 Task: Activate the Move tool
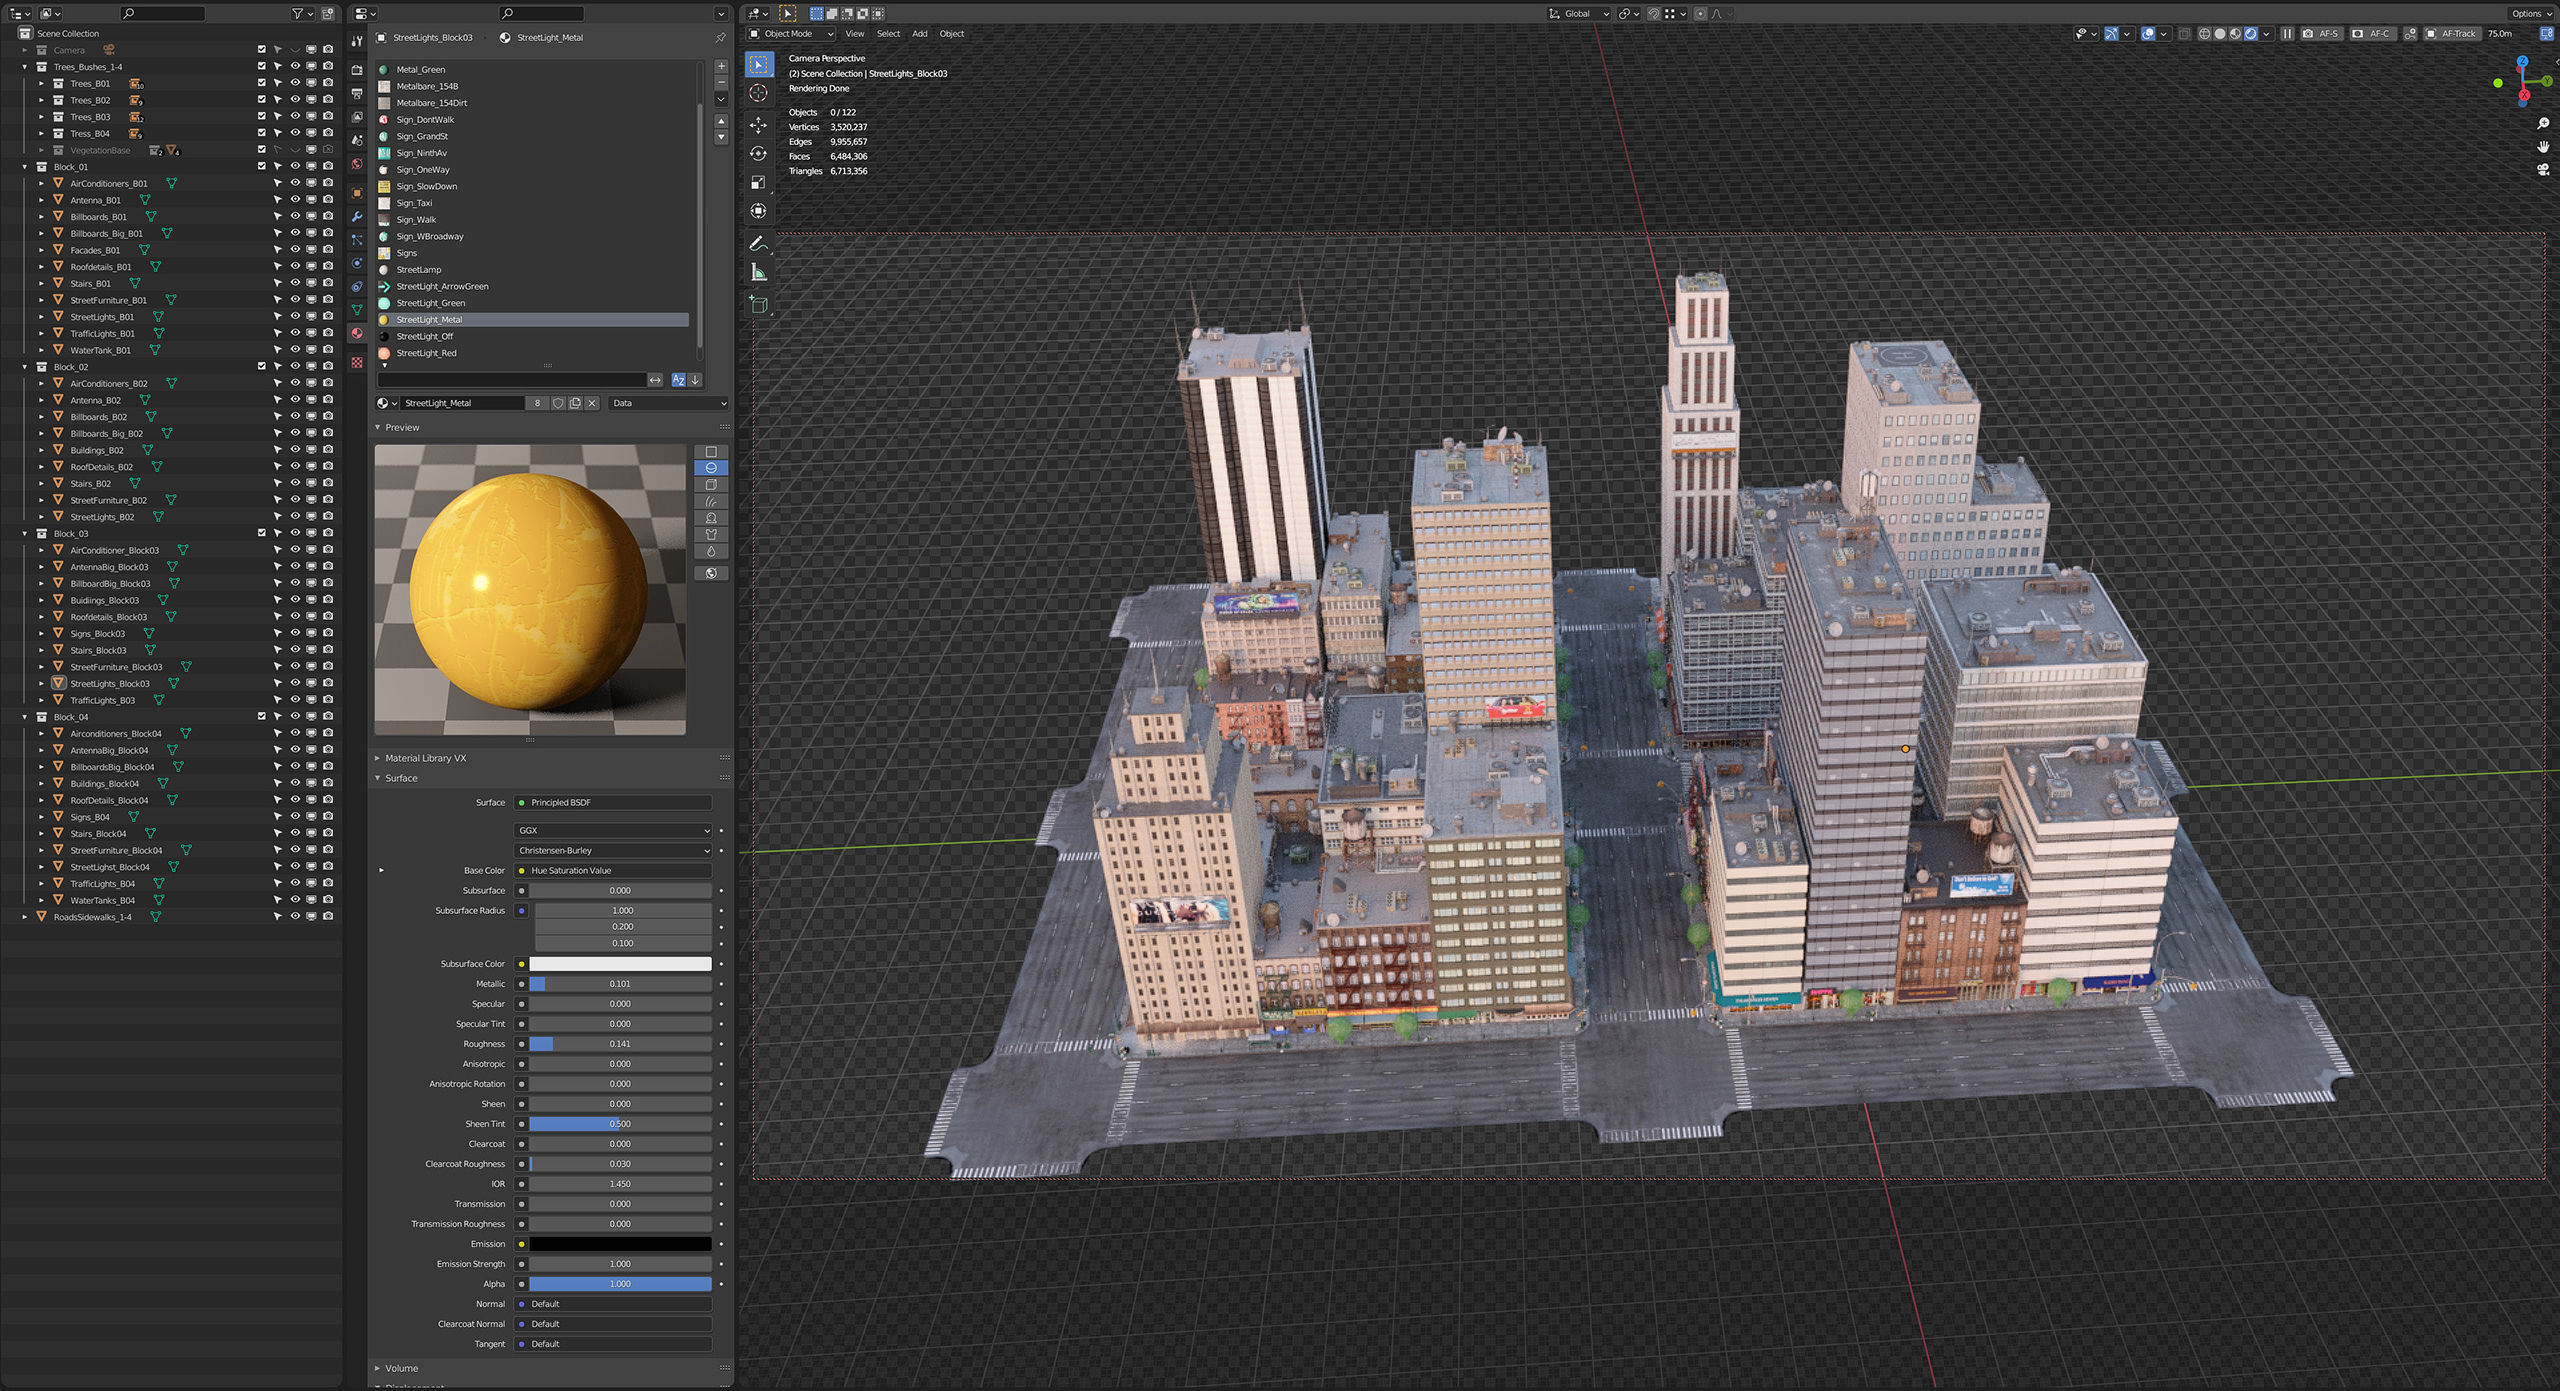pos(759,125)
